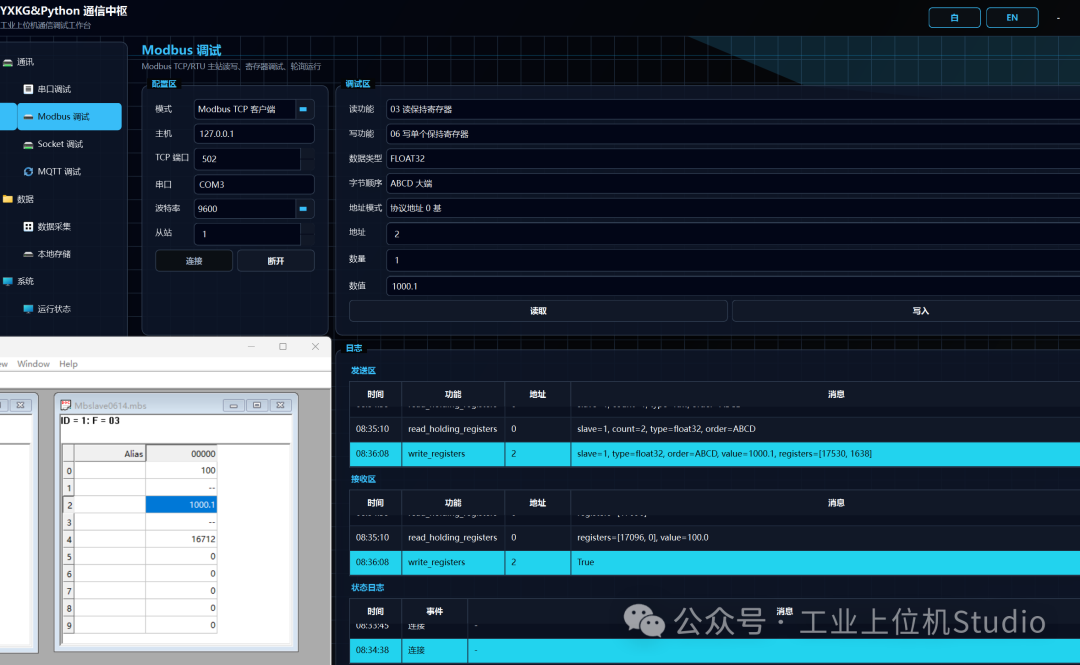1080x665 pixels.
Task: Click the 从站 input field
Action: tap(247, 234)
